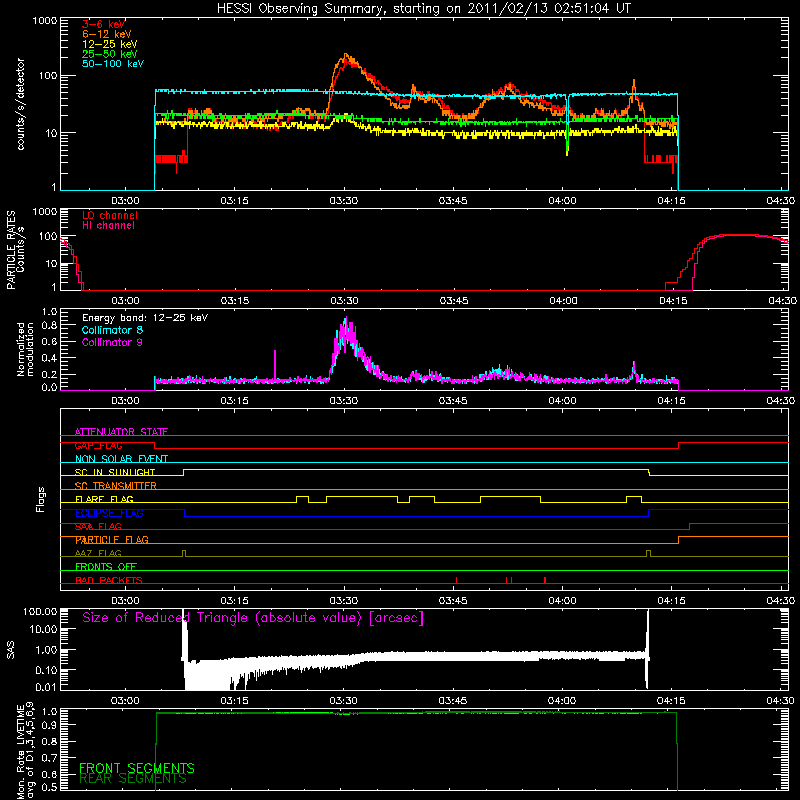800x800 pixels.
Task: Click the Energy band: 12-25 keV label
Action: pyautogui.click(x=145, y=318)
